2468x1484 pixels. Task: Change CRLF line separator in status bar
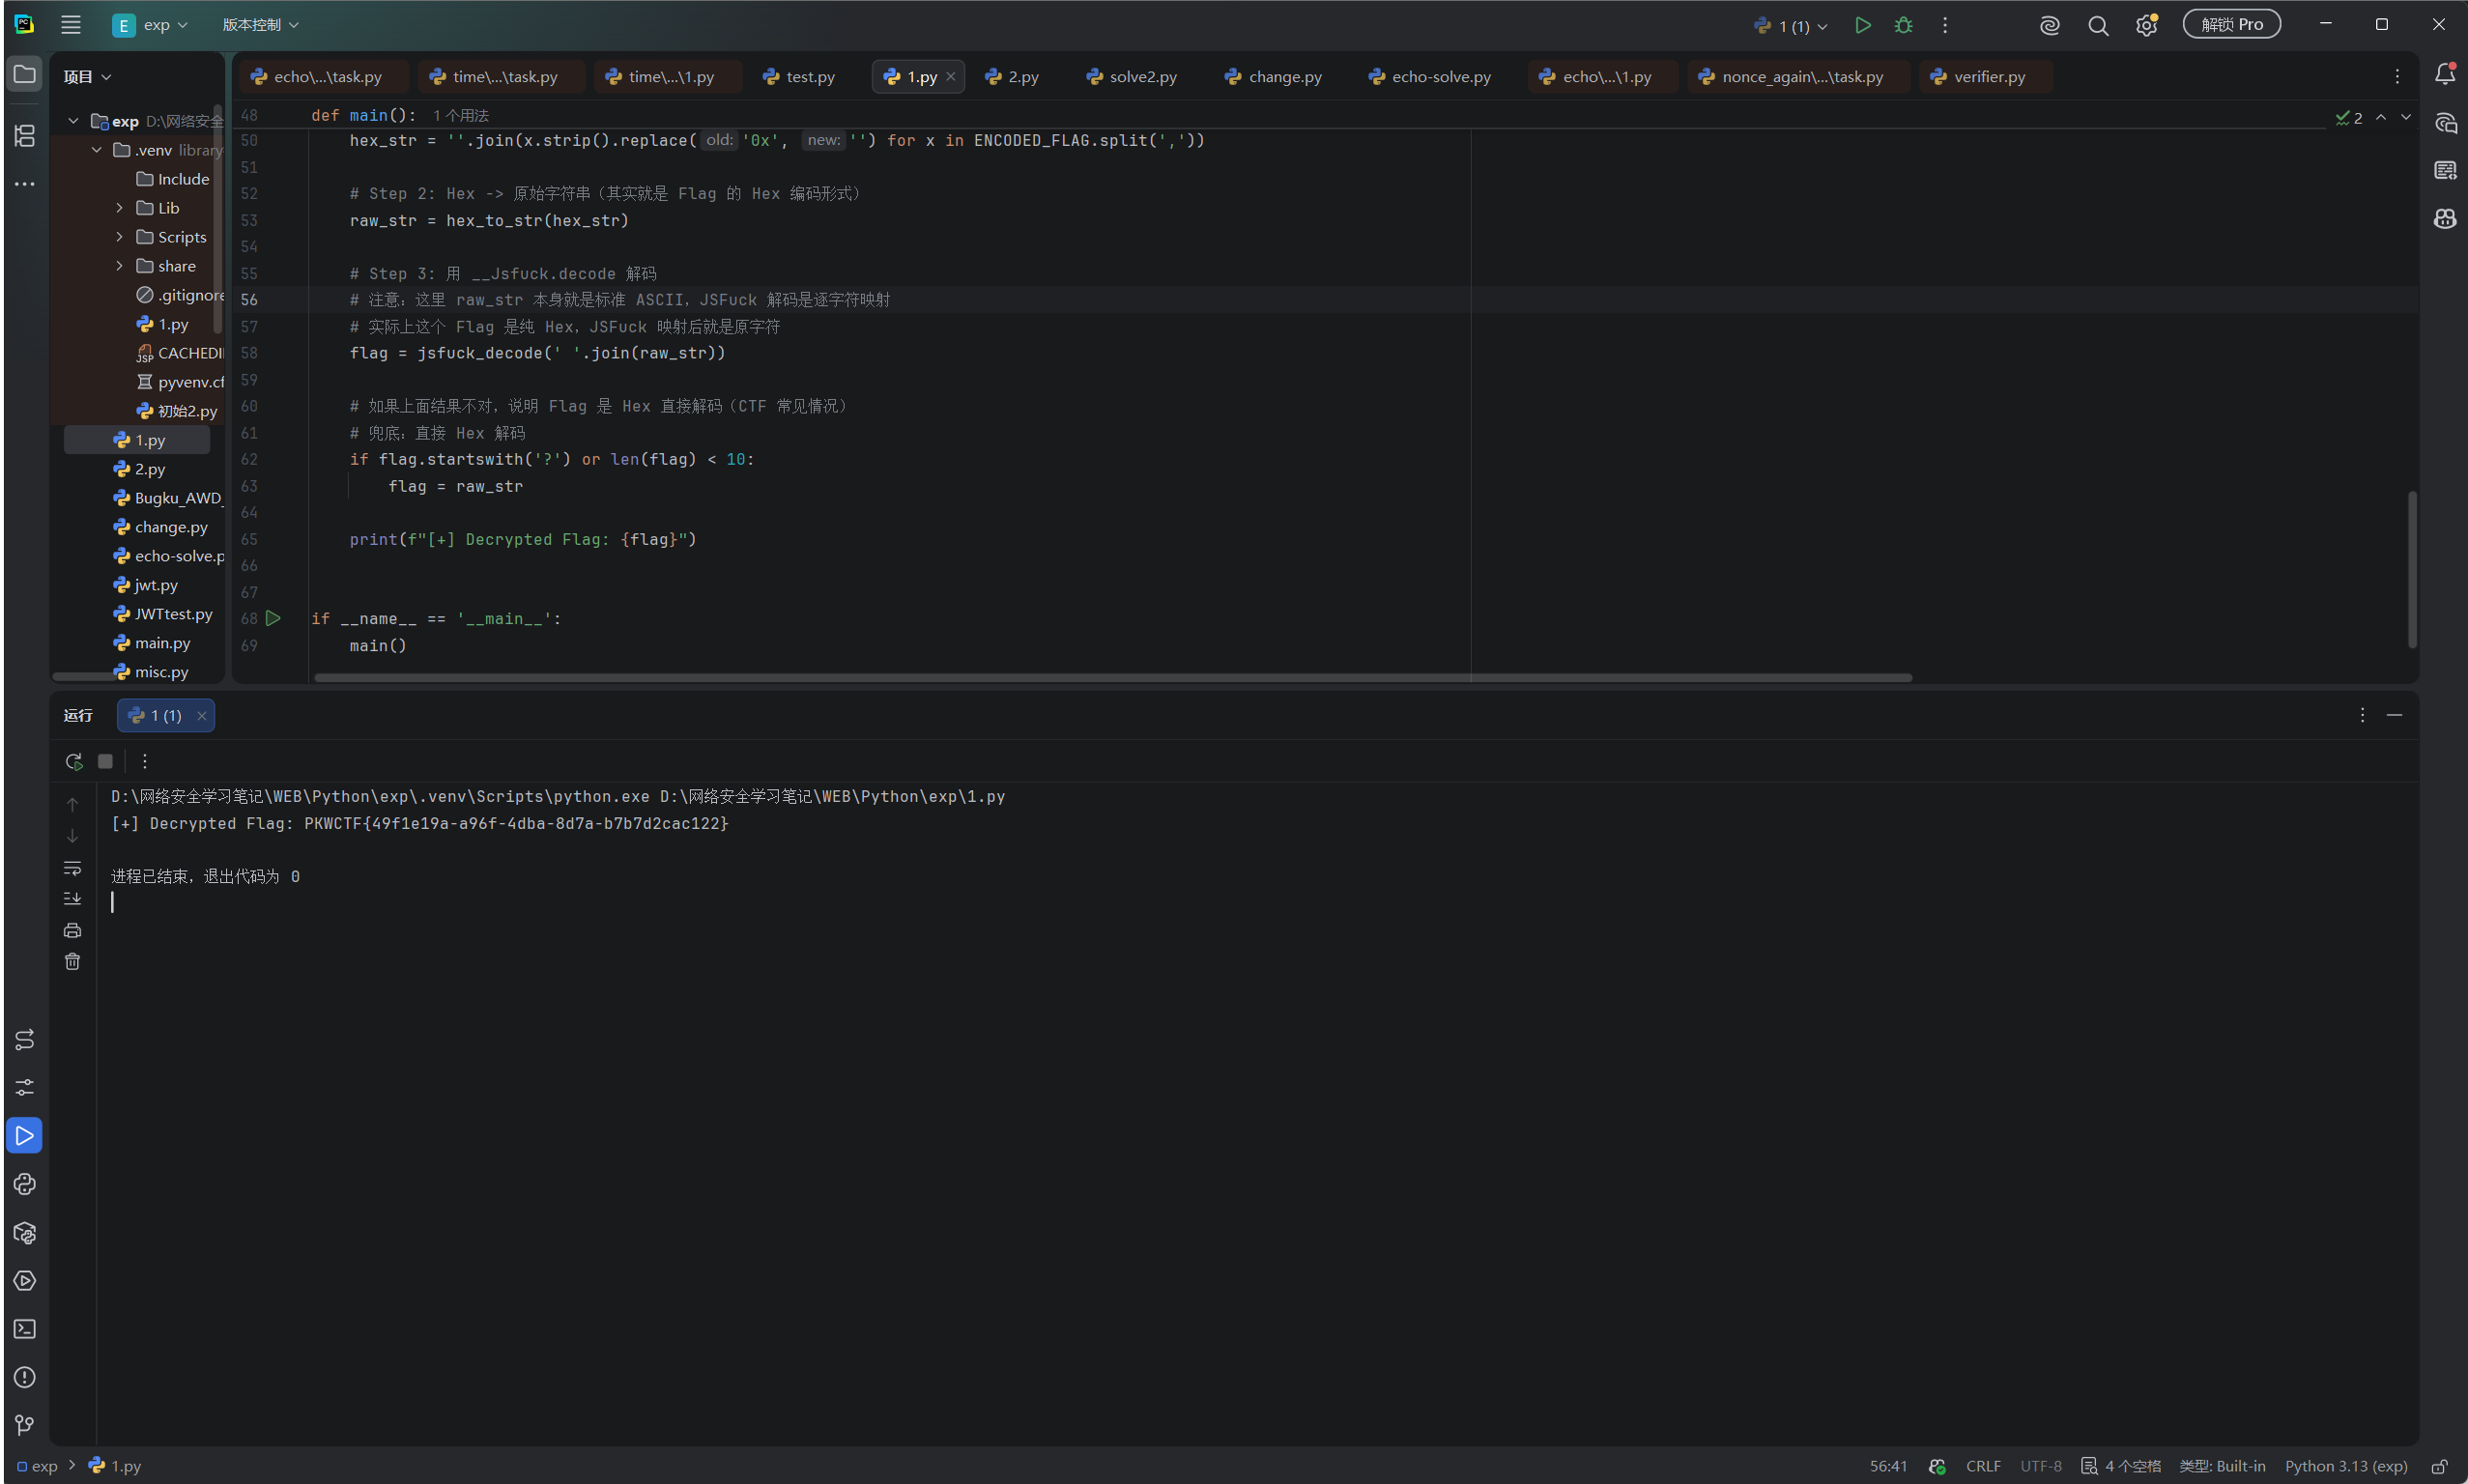click(1983, 1466)
